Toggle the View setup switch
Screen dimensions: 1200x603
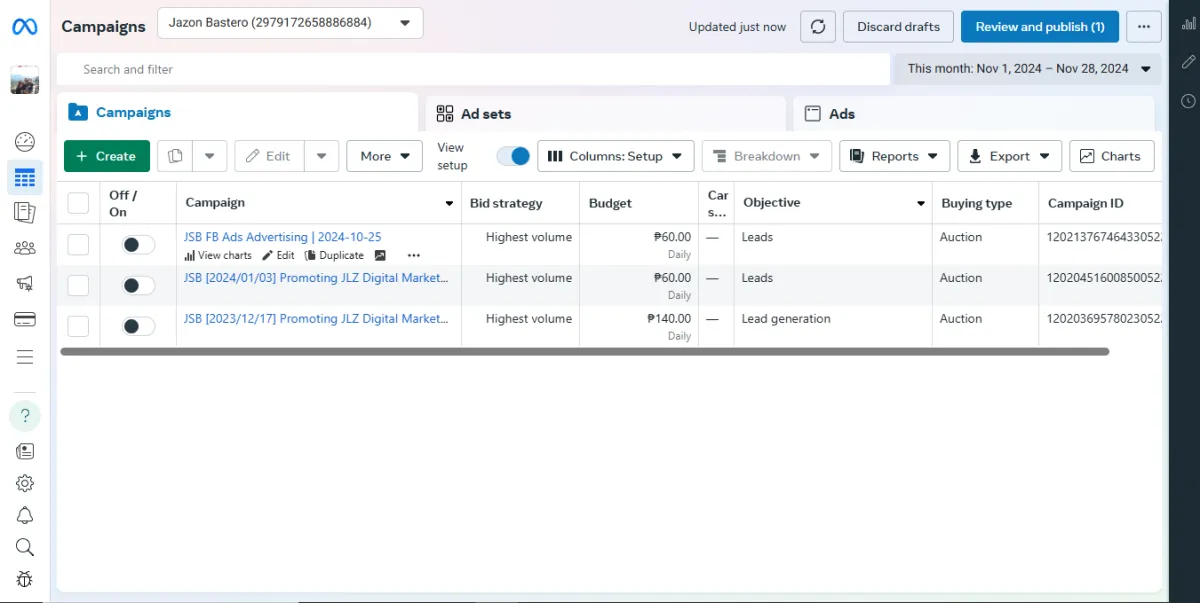[x=514, y=156]
